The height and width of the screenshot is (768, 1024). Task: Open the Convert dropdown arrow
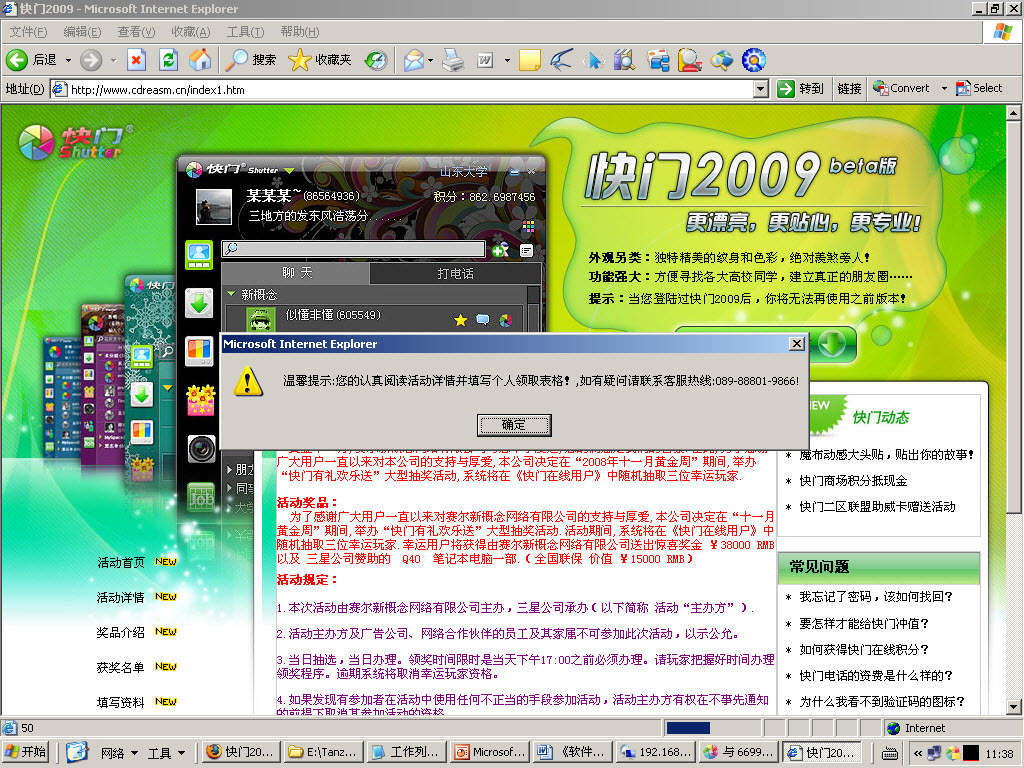click(944, 88)
